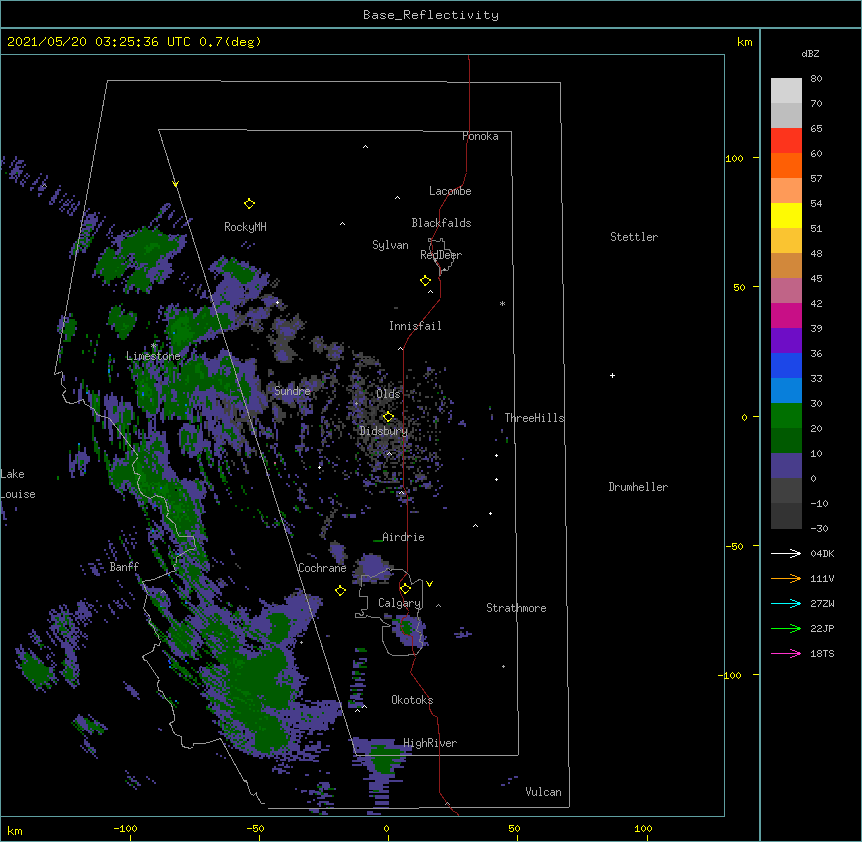
Task: Click the Drumheller label
Action: [638, 487]
